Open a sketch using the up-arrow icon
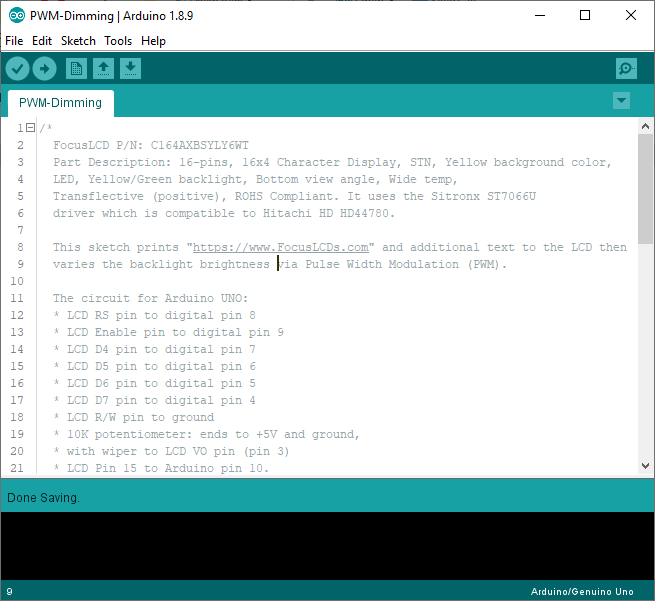Screen dimensions: 655x601 104,68
